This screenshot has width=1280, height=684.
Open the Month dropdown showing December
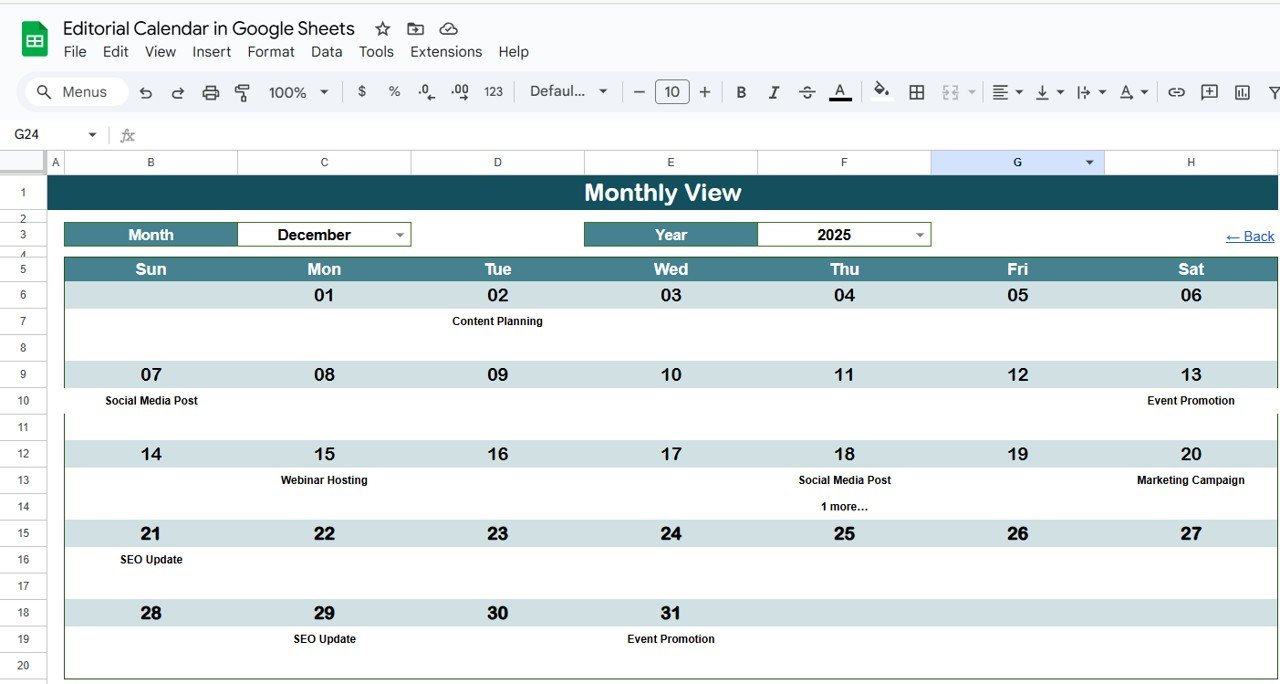400,235
